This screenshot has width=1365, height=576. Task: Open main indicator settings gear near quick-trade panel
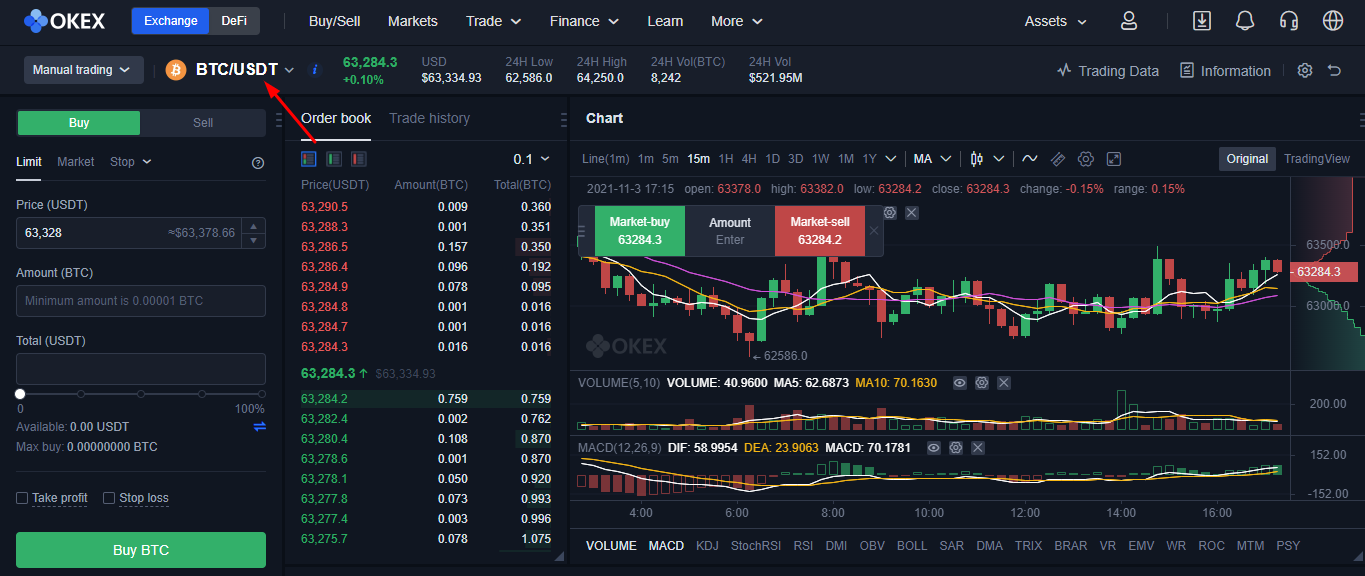[x=890, y=213]
